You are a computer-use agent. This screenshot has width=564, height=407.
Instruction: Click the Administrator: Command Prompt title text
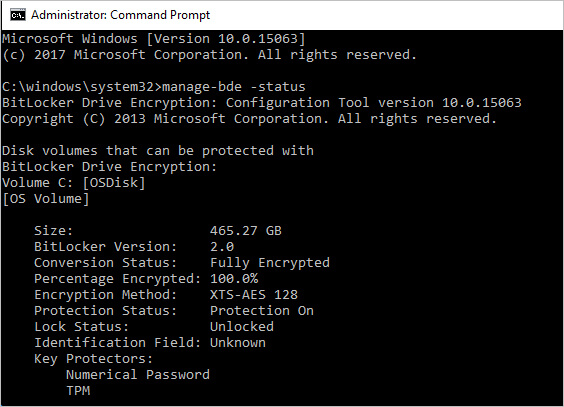point(120,15)
